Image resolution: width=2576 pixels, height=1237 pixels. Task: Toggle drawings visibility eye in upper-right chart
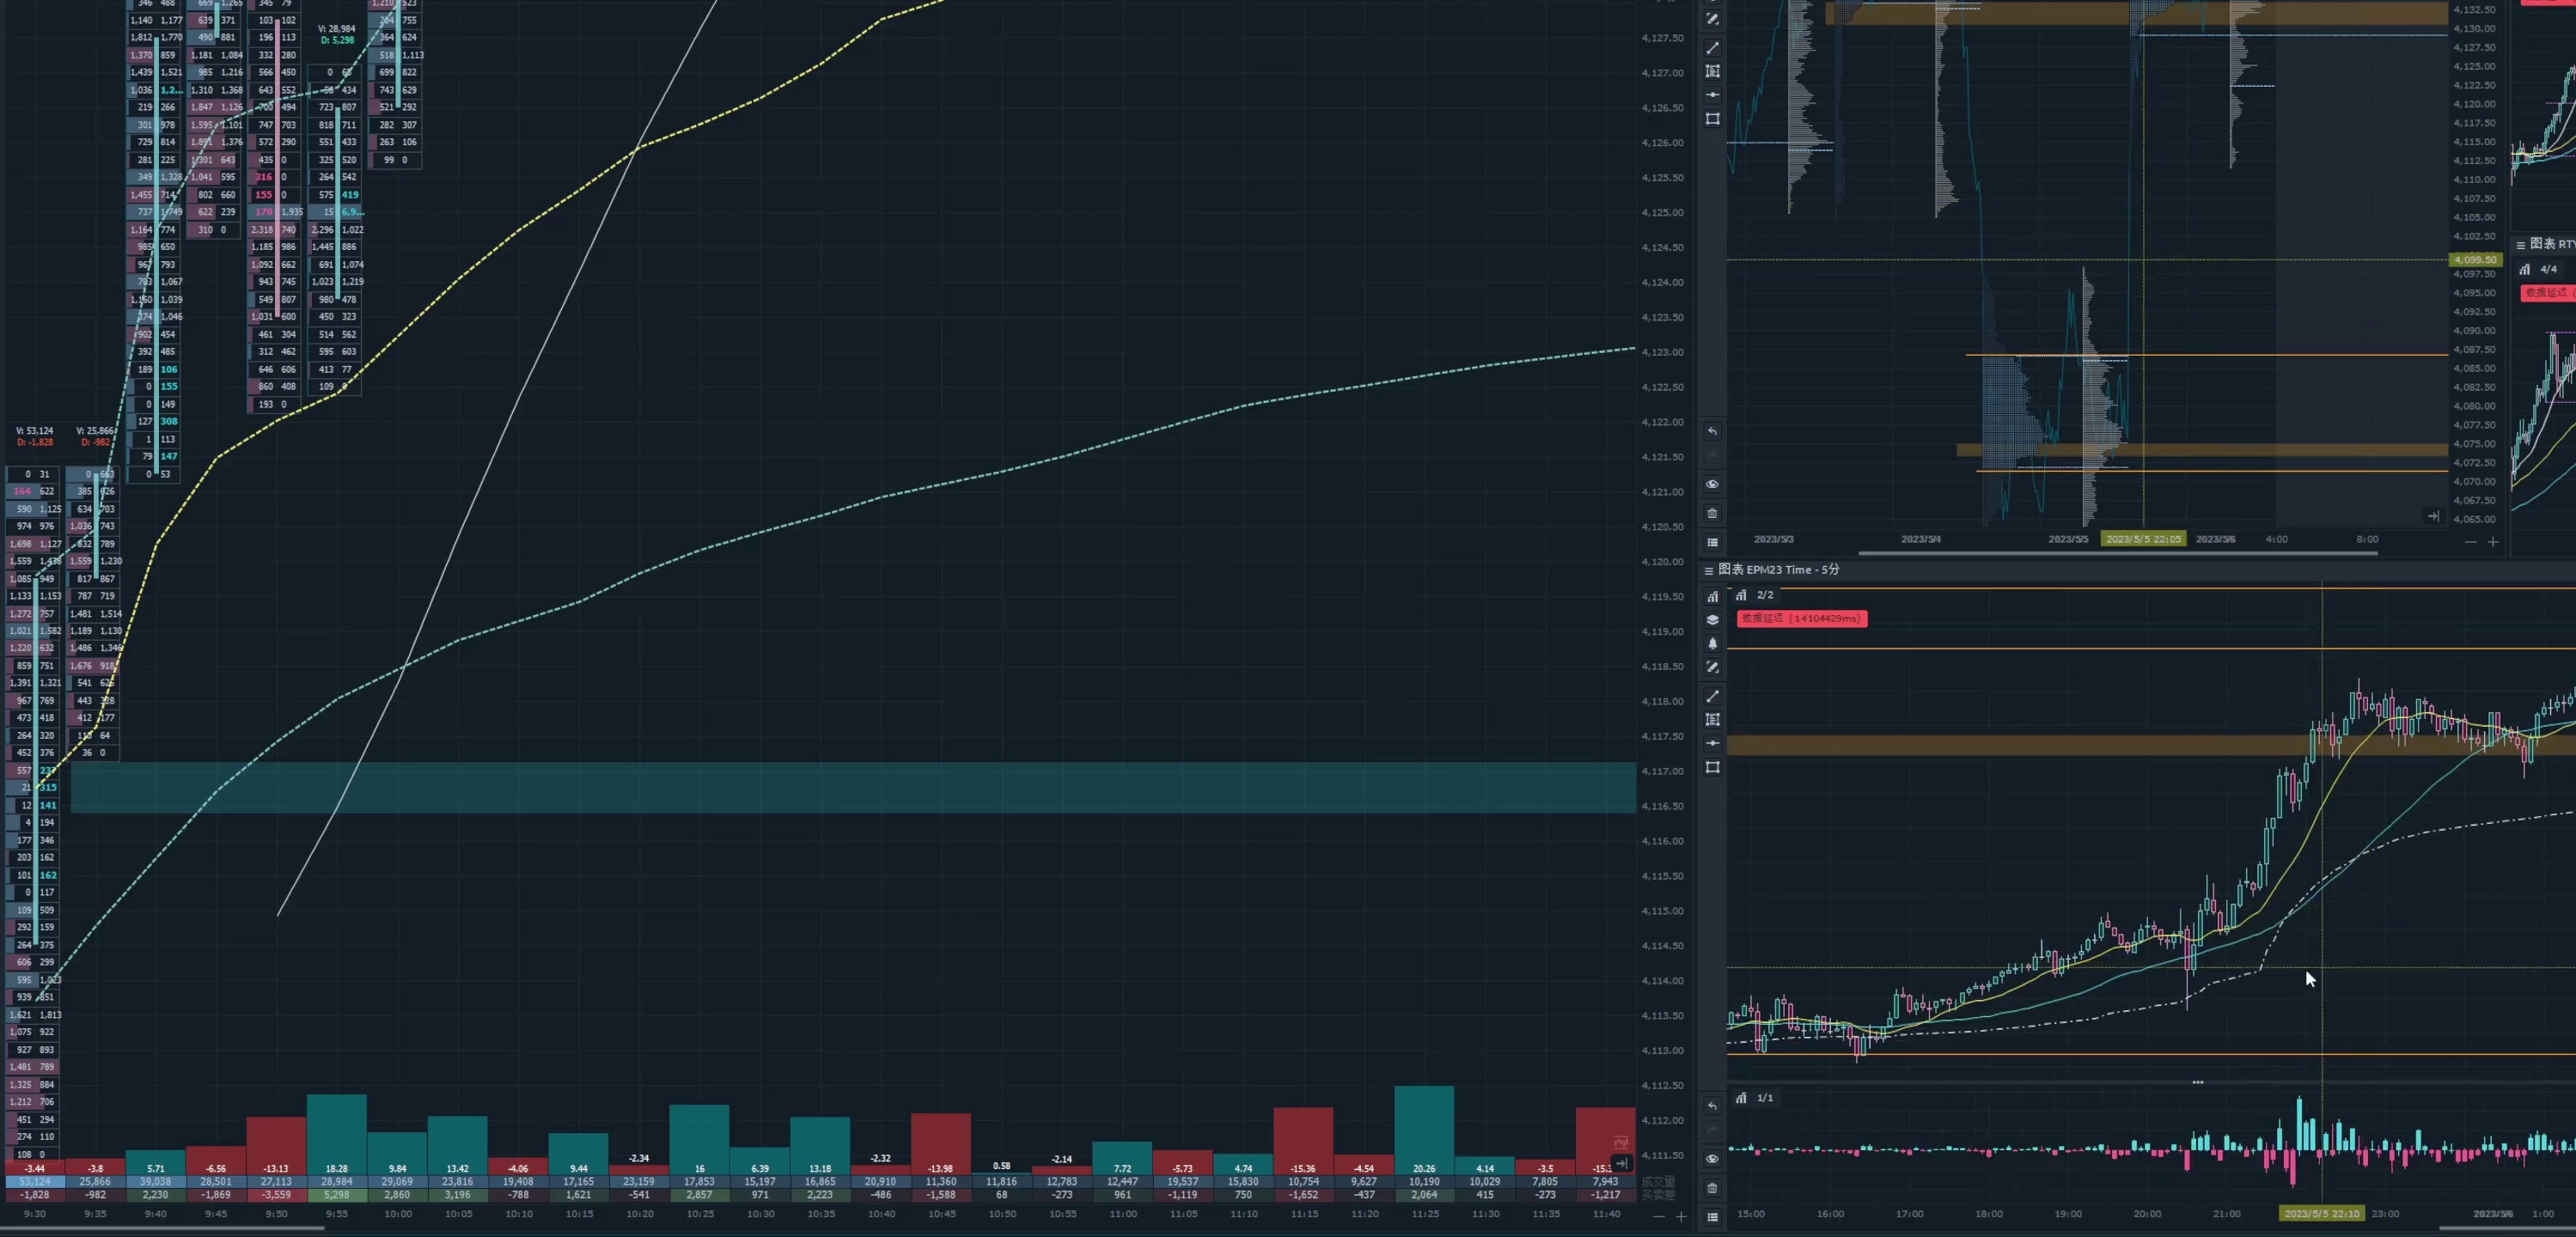coord(1712,484)
